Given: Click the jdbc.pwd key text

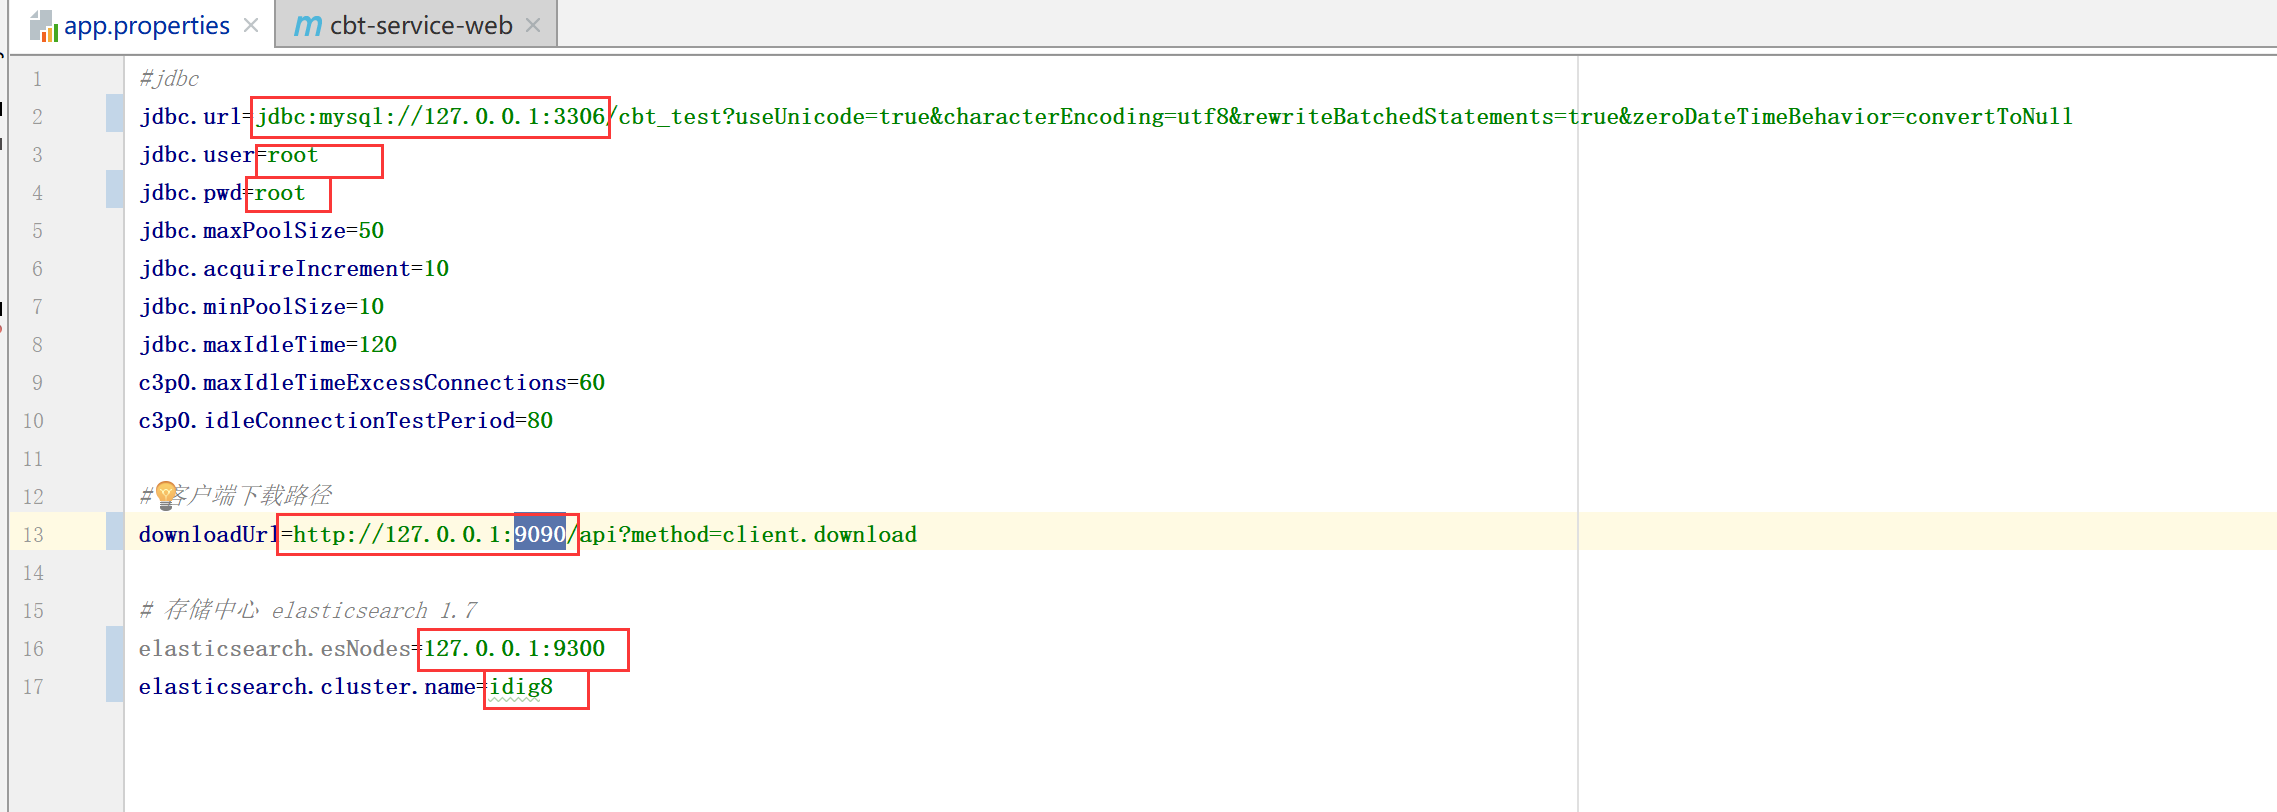Looking at the screenshot, I should (x=190, y=193).
